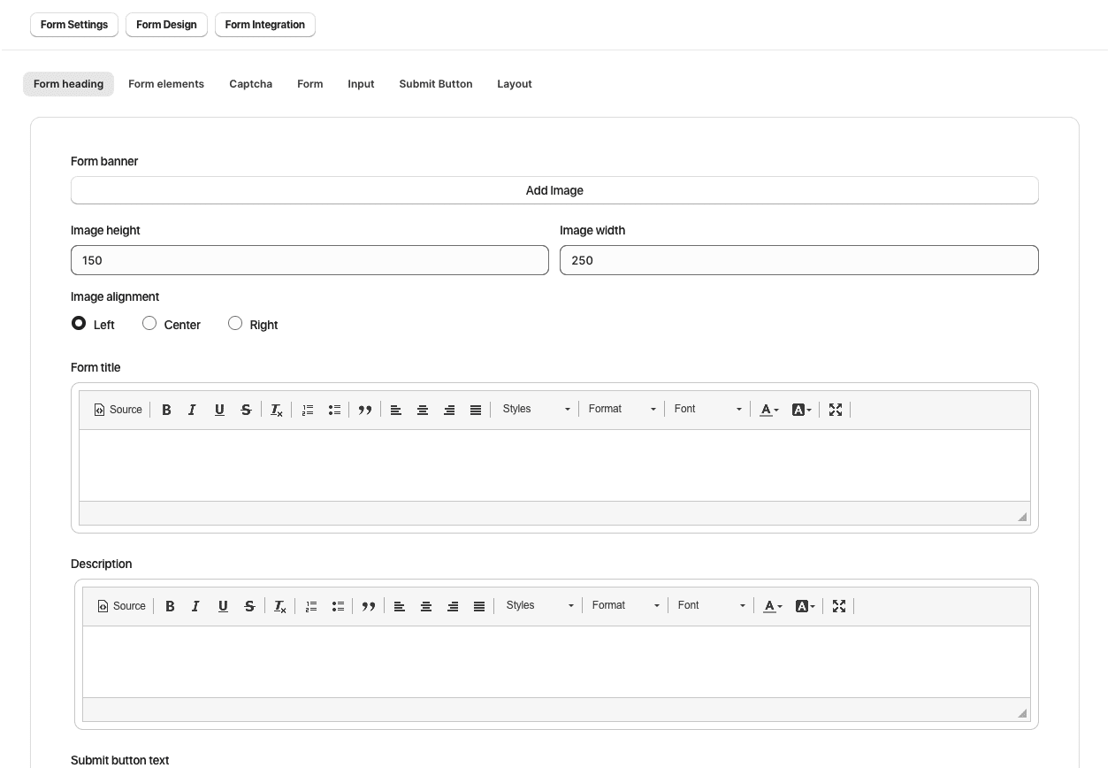Open Styles dropdown in Description editor
Screen dimensions: 1115x768
(x=540, y=605)
